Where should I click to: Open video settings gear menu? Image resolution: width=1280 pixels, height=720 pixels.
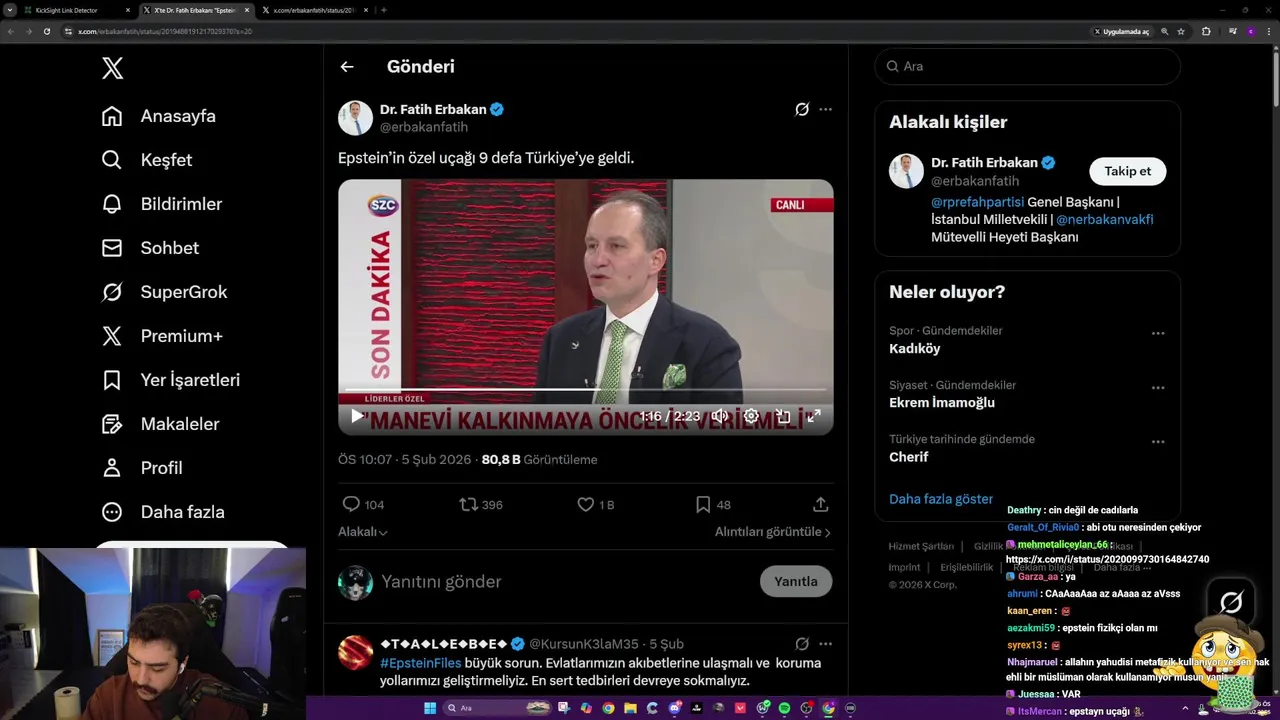tap(751, 416)
